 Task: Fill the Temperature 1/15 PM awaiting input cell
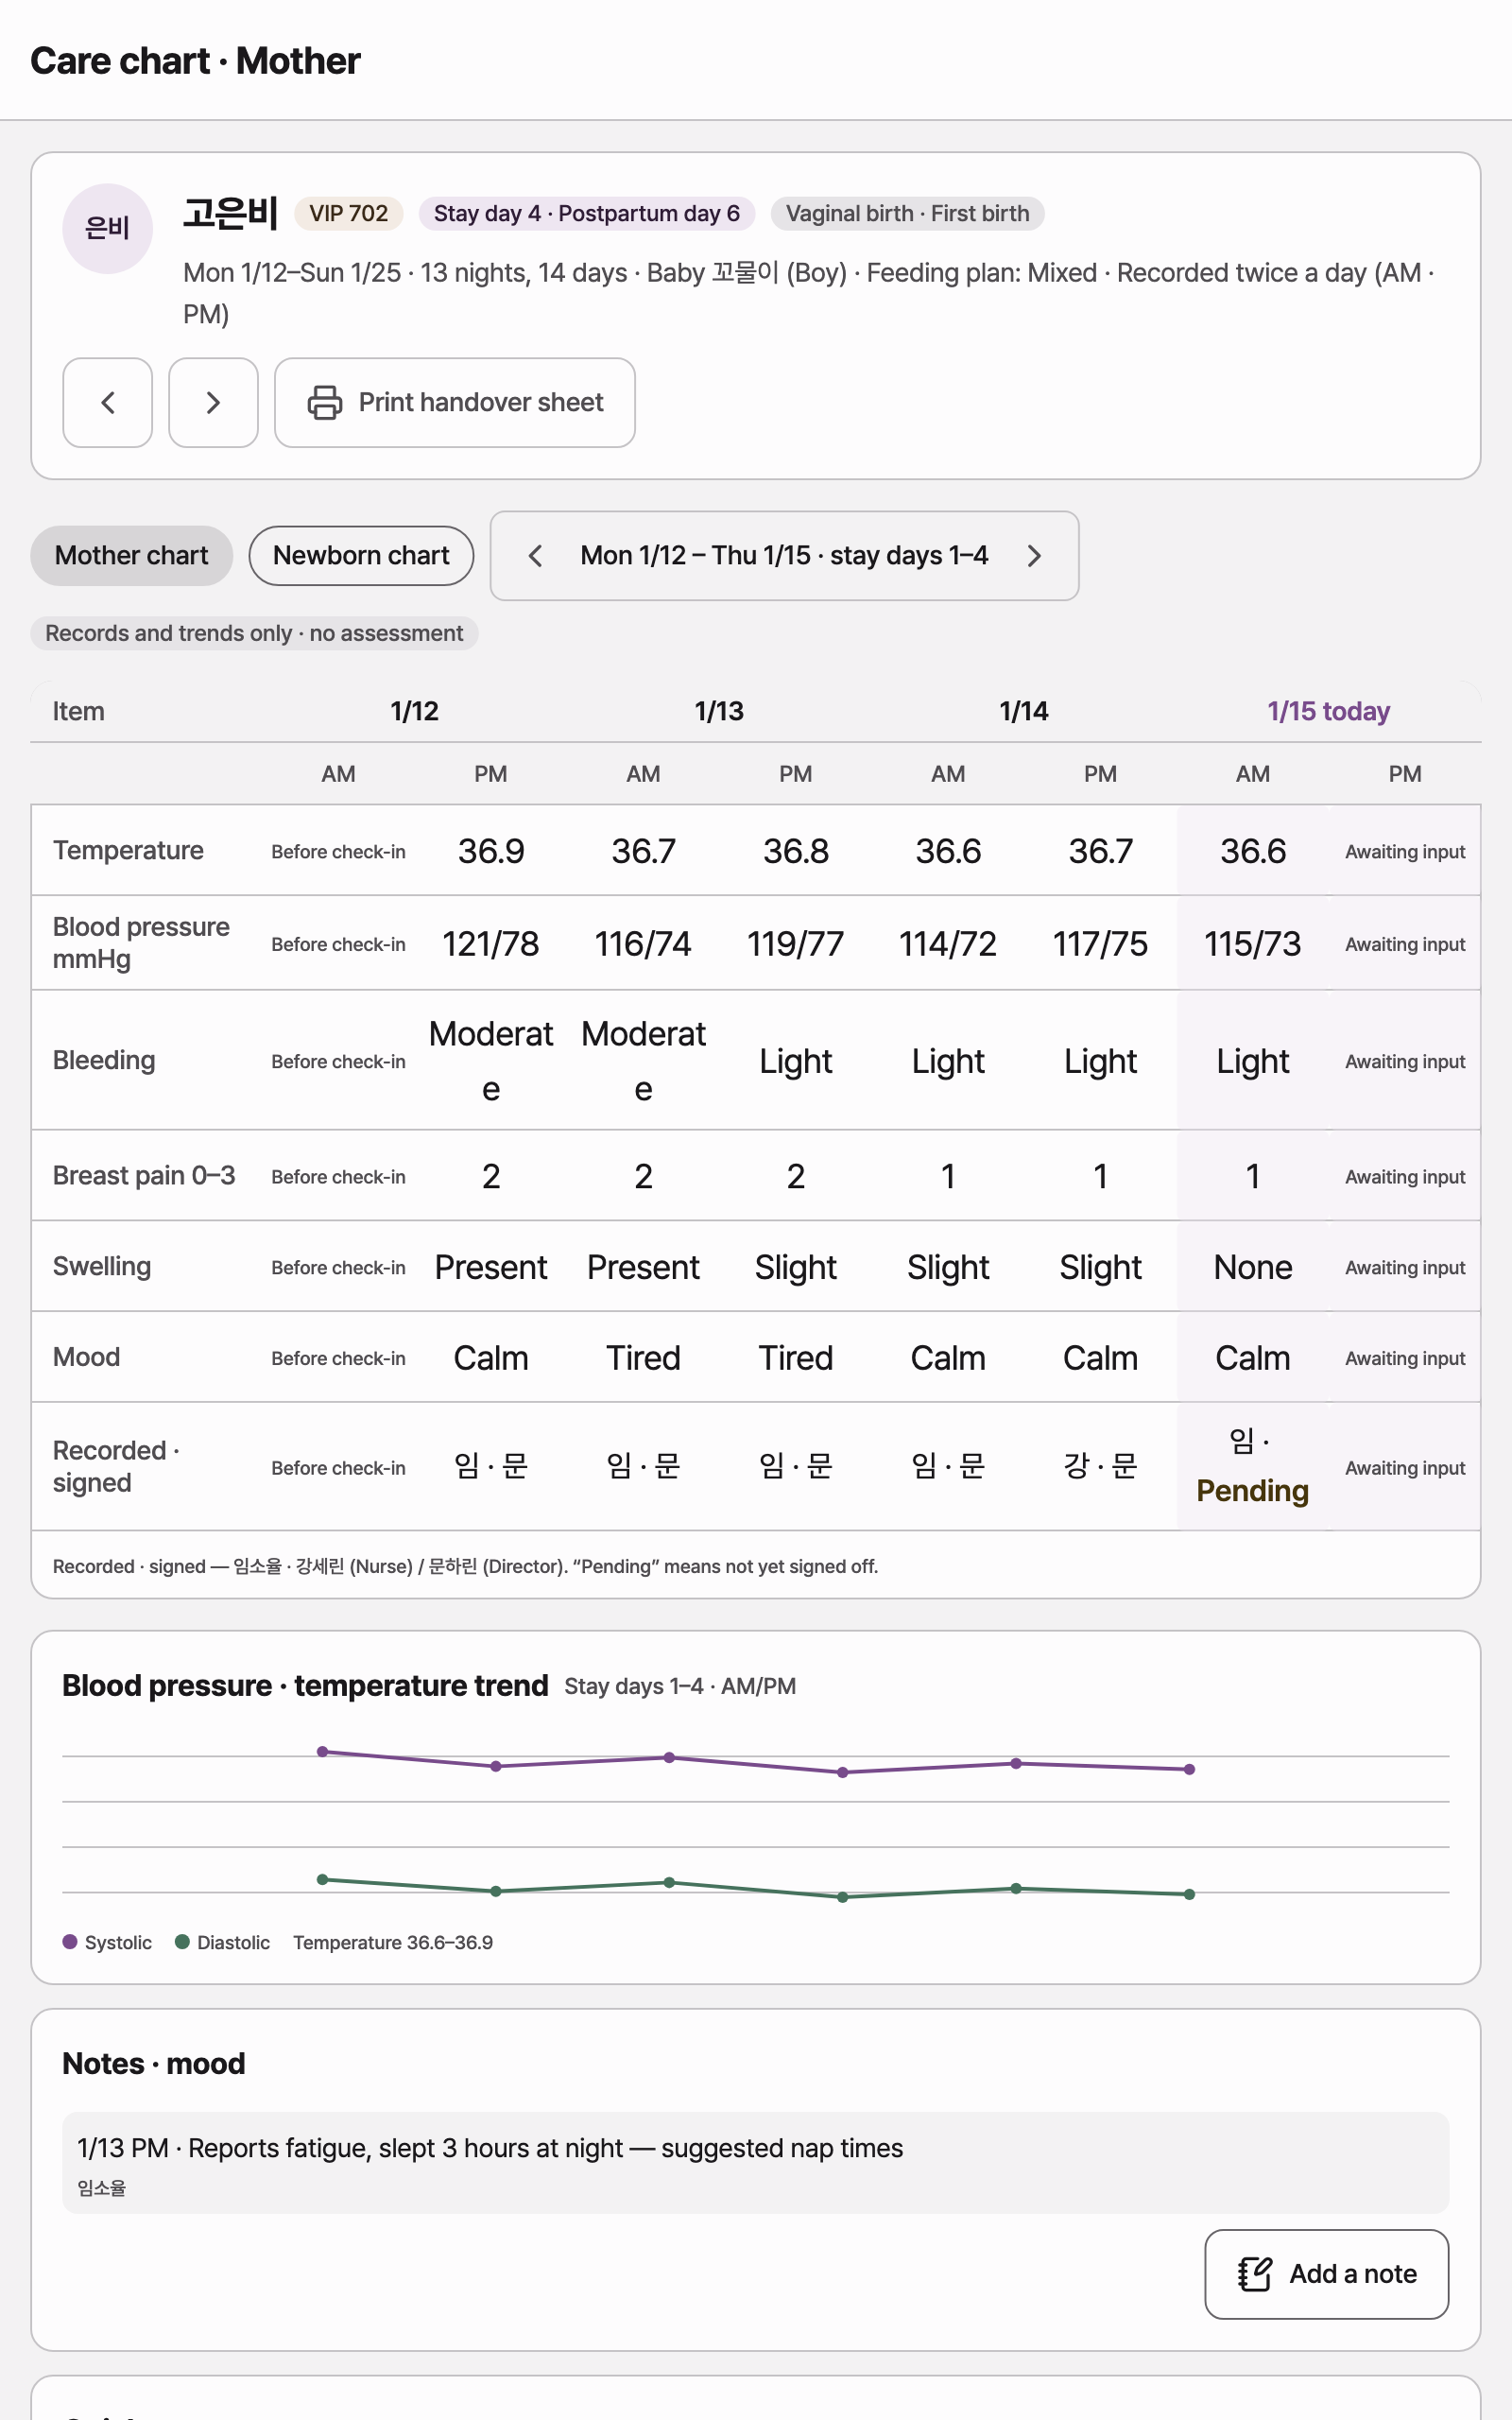1404,851
